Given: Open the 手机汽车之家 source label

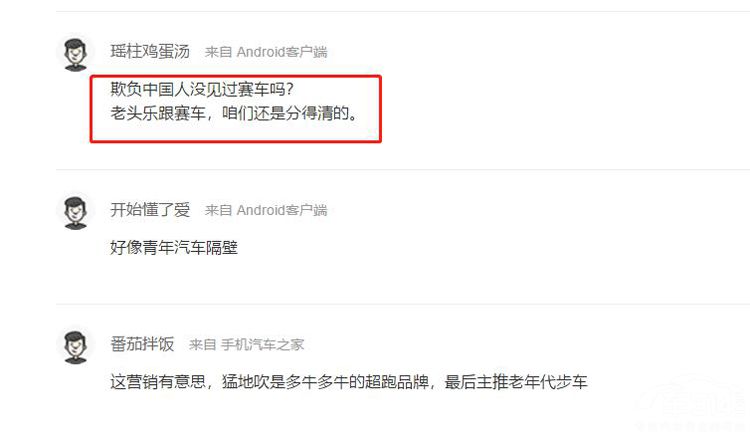Looking at the screenshot, I should [263, 344].
